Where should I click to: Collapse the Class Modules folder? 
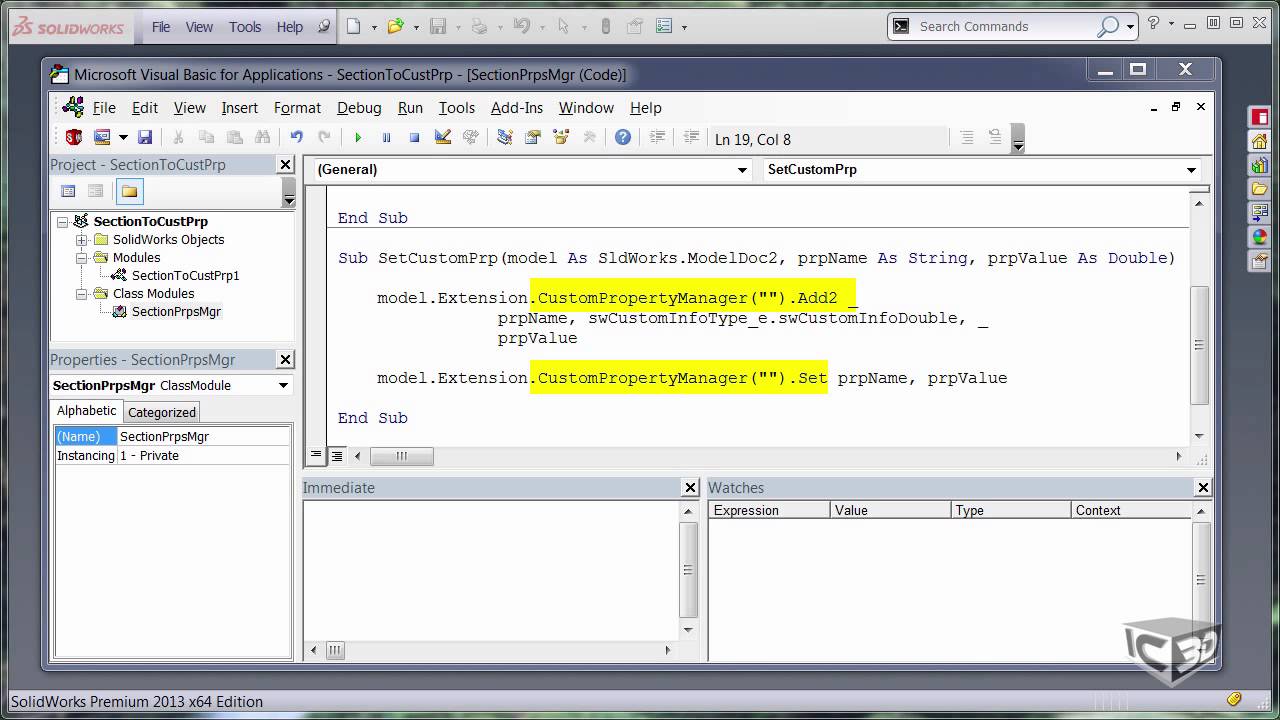click(x=82, y=294)
